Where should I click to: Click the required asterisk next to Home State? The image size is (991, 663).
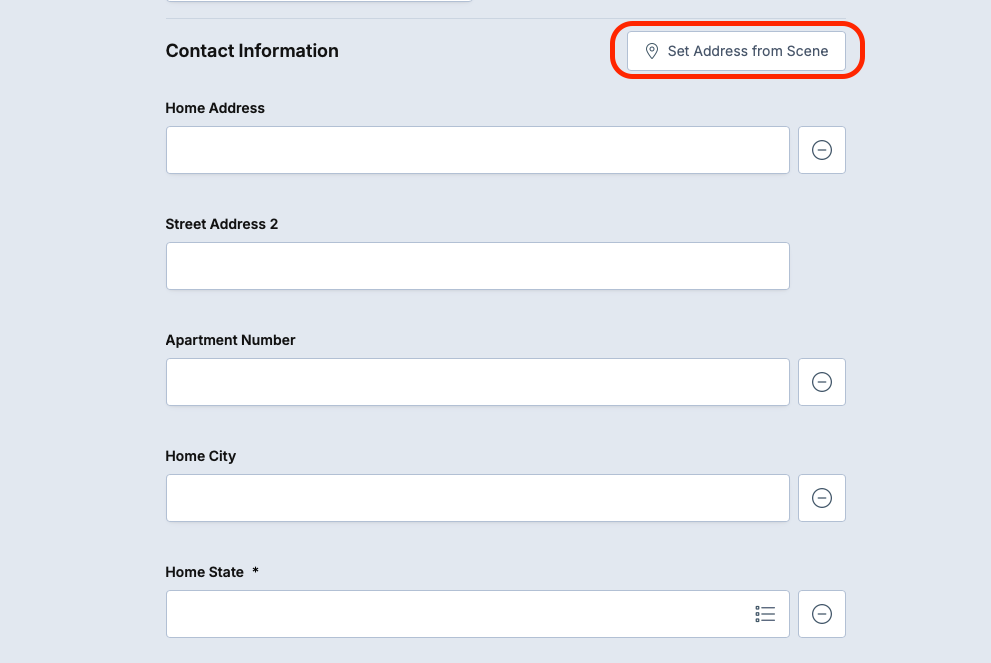pos(255,572)
